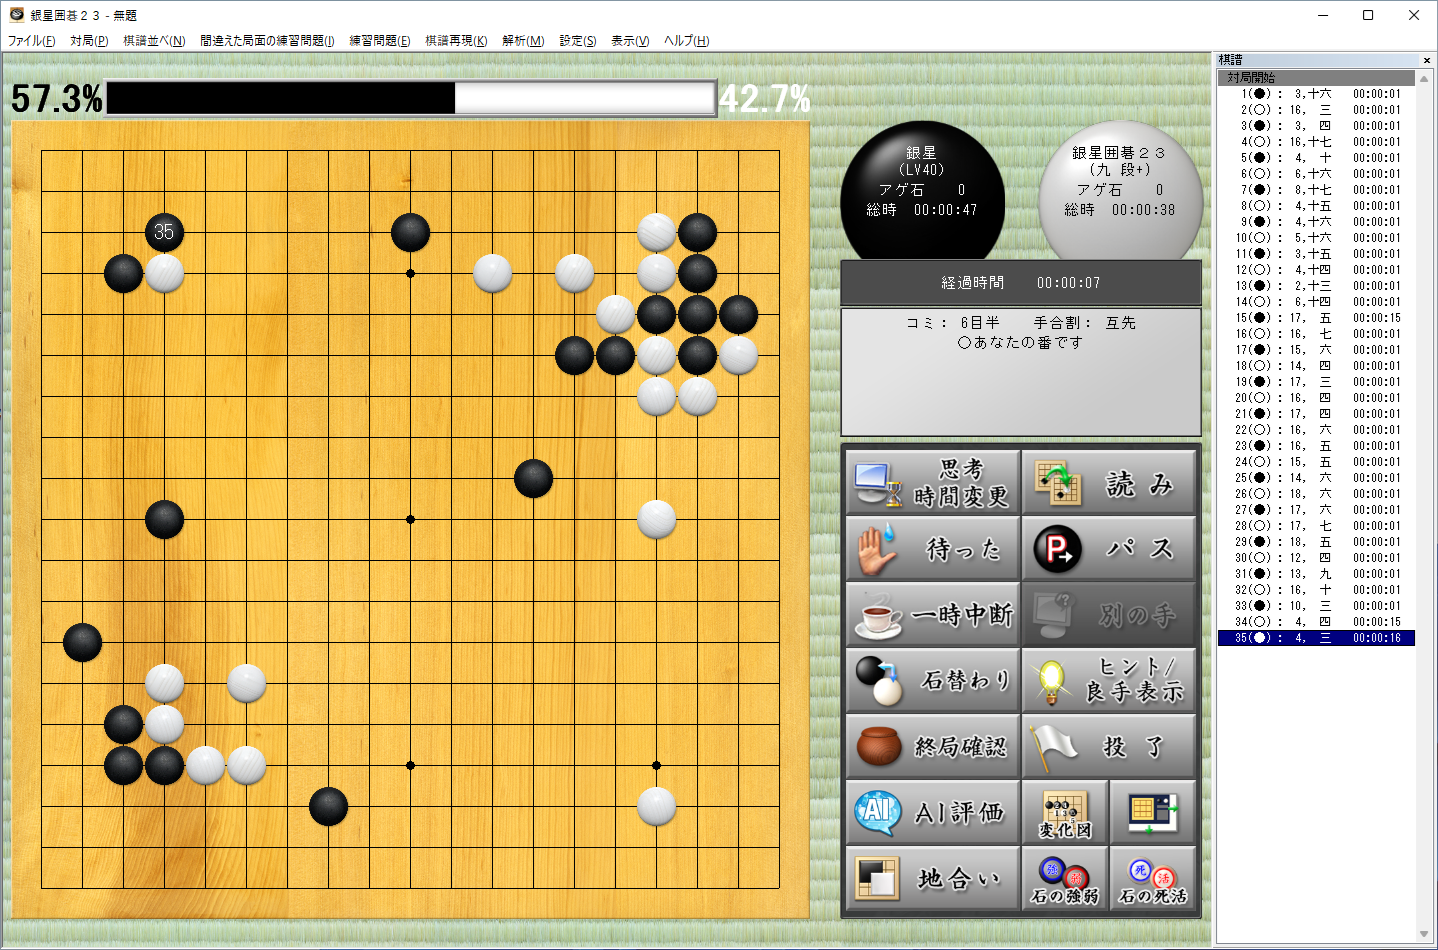Select move 35 in the game record
The height and width of the screenshot is (950, 1438).
coord(1315,638)
